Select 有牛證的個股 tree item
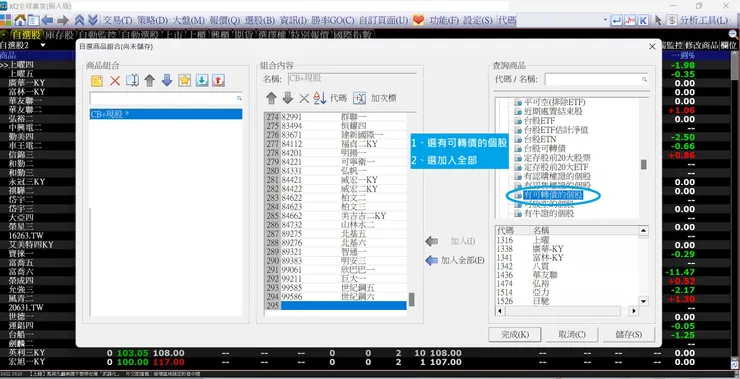Image resolution: width=740 pixels, height=379 pixels. [x=549, y=213]
